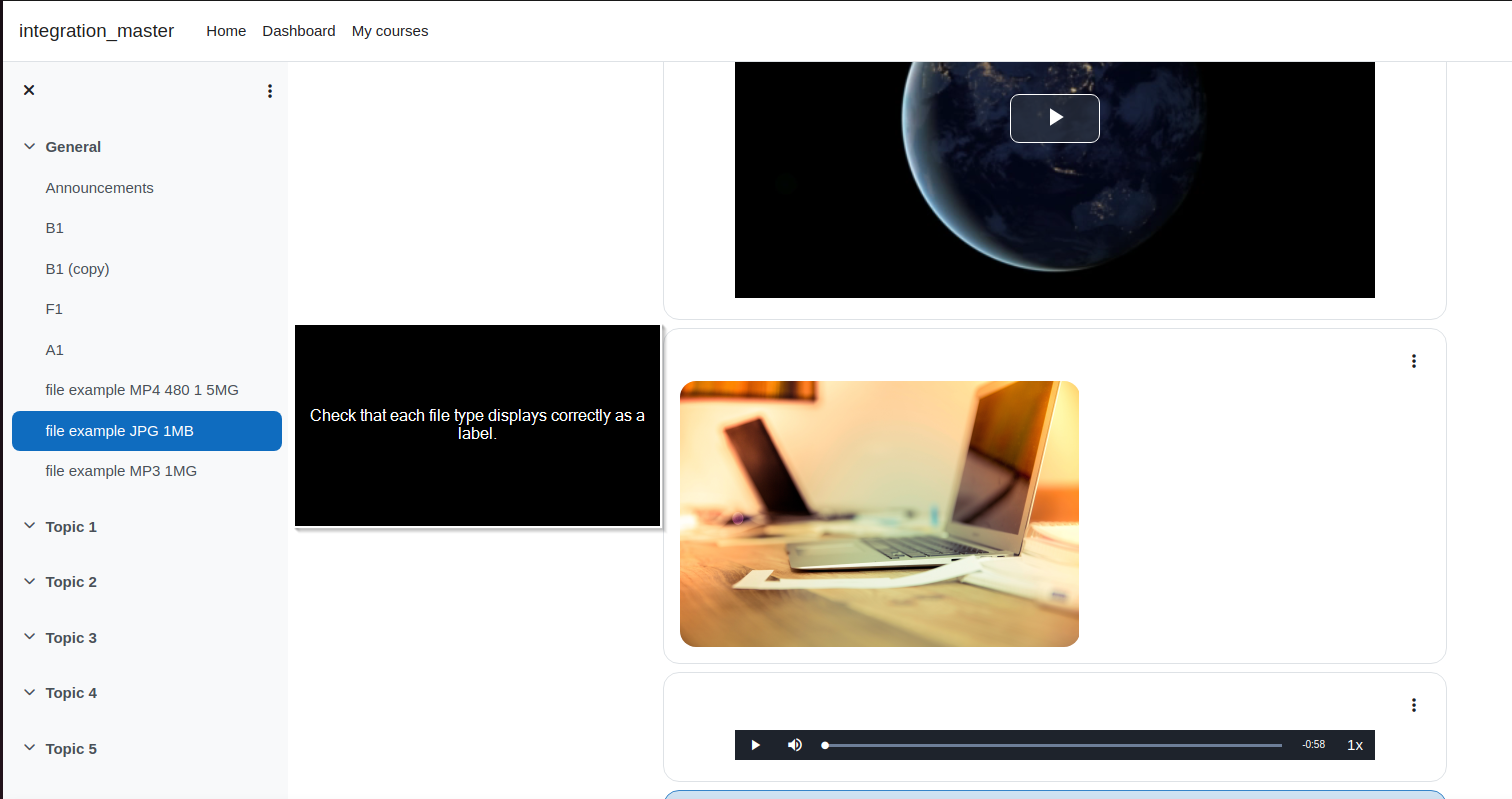
Task: Click the Topic 3 section title
Action: tap(72, 638)
